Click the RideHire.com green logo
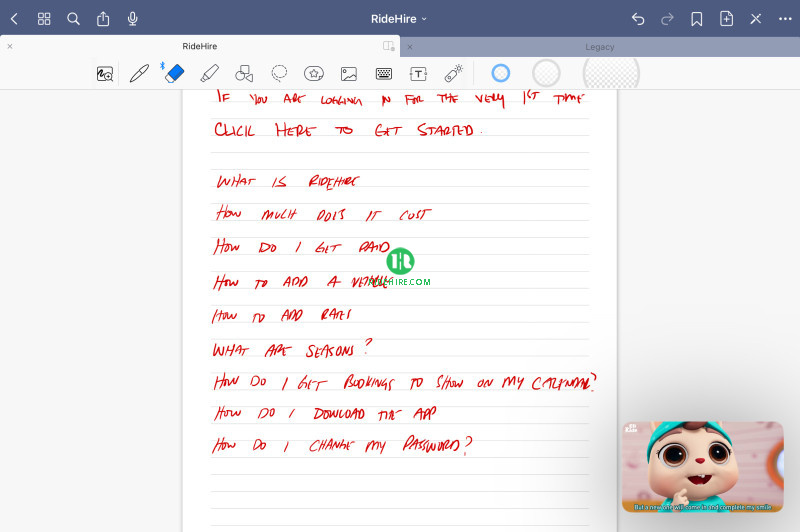Image resolution: width=800 pixels, height=532 pixels. (x=400, y=267)
